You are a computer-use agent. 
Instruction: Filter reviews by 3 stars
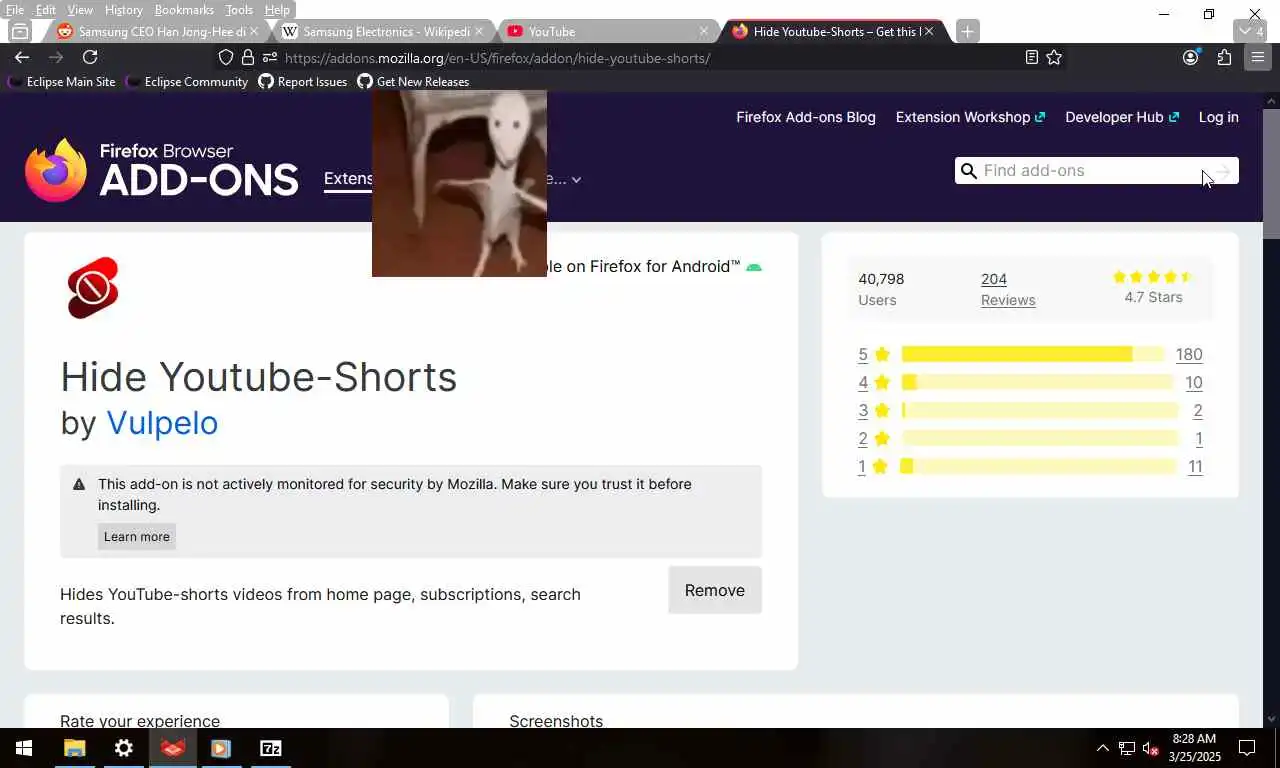[873, 410]
